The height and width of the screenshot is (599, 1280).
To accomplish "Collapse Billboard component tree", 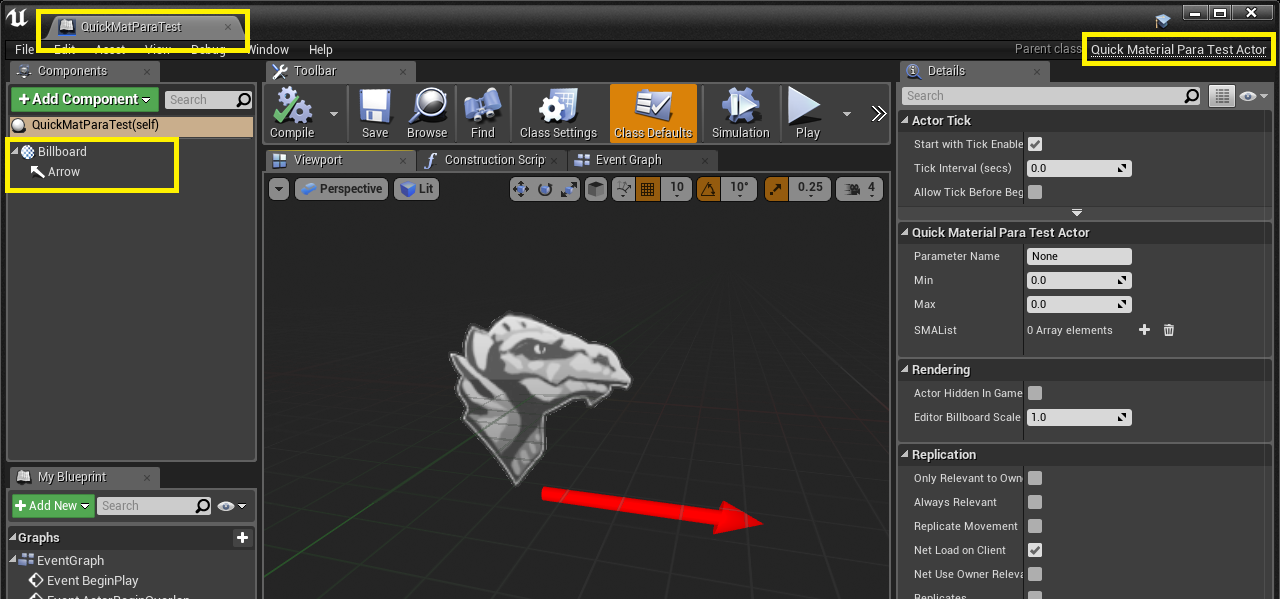I will pyautogui.click(x=15, y=152).
